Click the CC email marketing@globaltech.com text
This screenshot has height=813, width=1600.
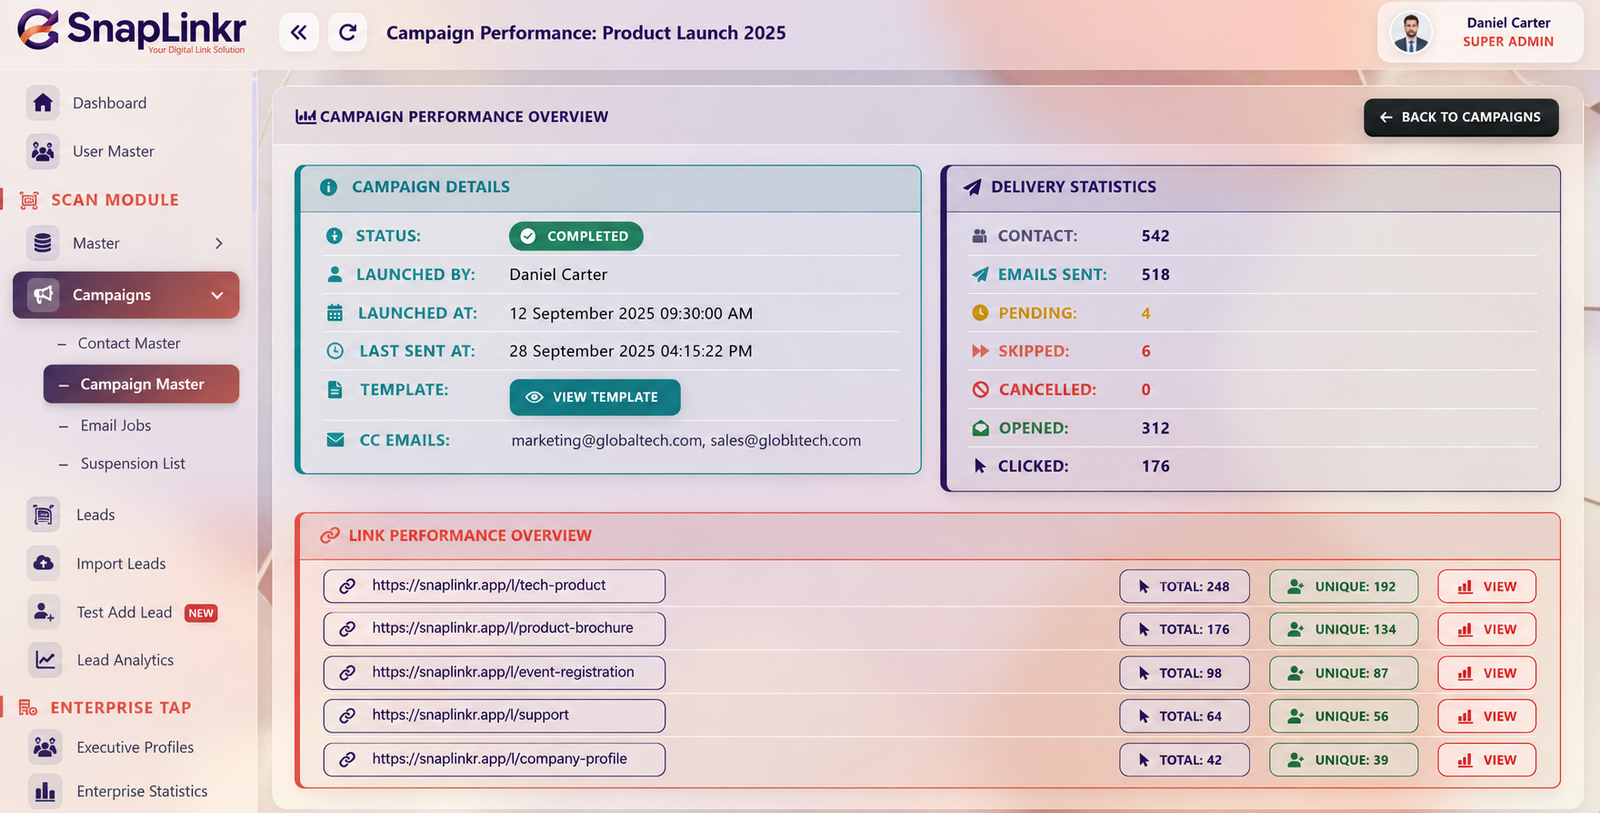[606, 440]
